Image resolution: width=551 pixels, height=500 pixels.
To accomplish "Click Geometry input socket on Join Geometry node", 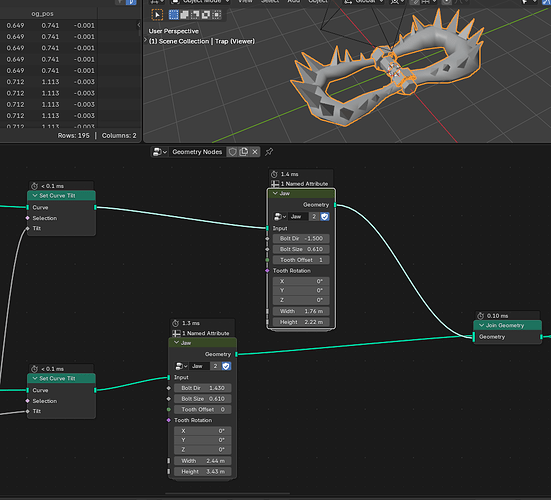I will [x=474, y=337].
